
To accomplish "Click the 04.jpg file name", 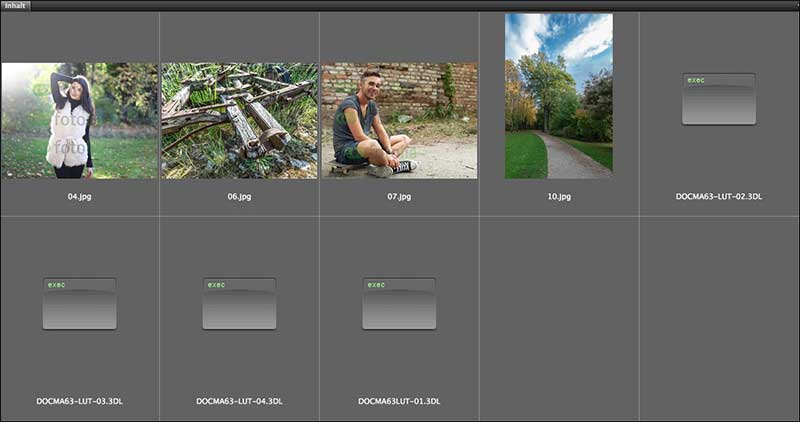I will coord(80,196).
